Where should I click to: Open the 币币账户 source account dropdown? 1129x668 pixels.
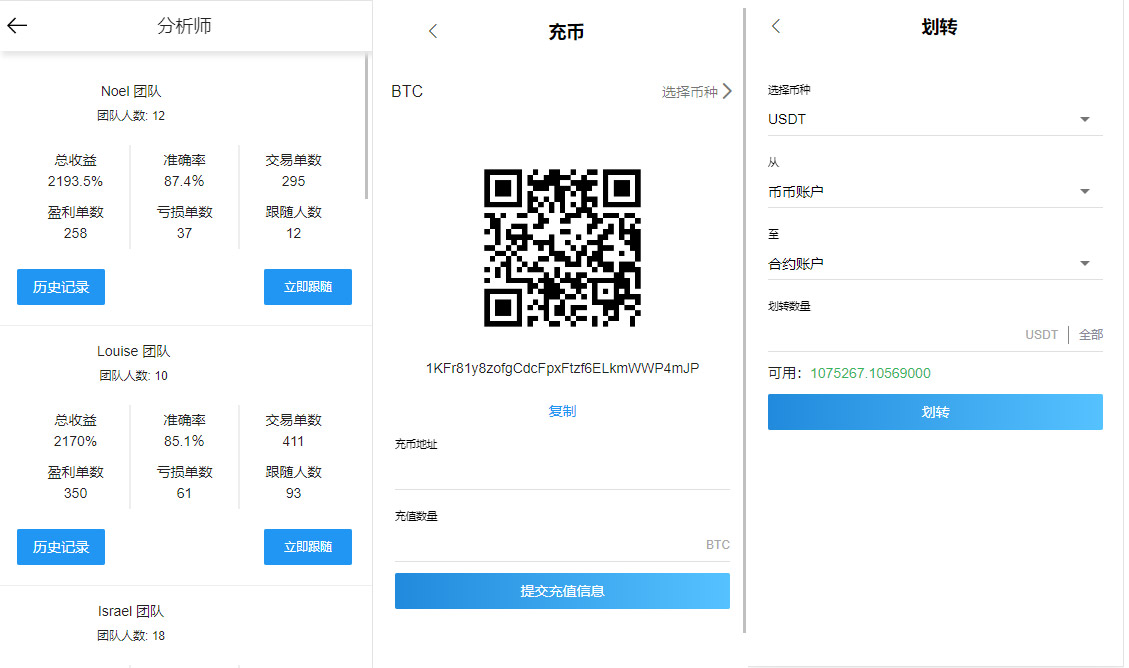tap(935, 191)
